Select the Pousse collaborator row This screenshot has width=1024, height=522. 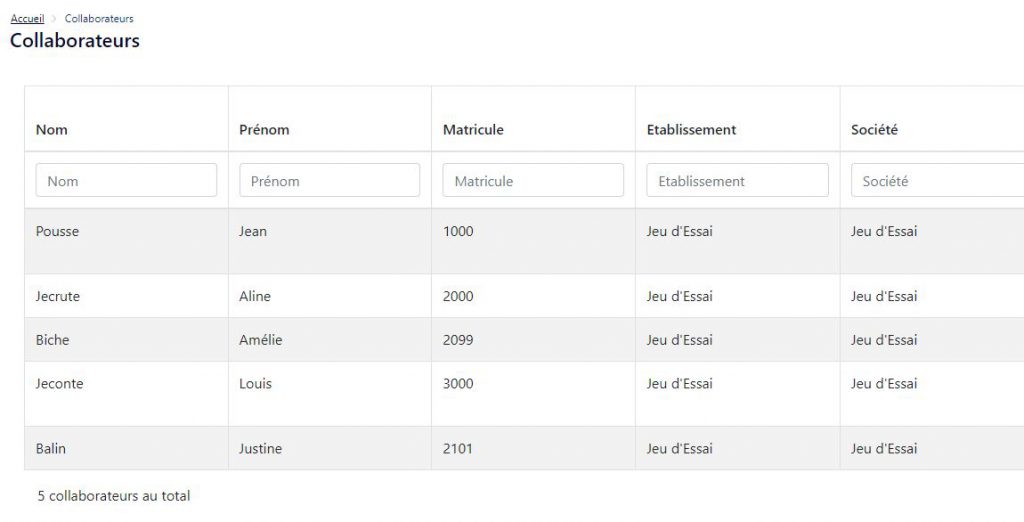coord(524,241)
